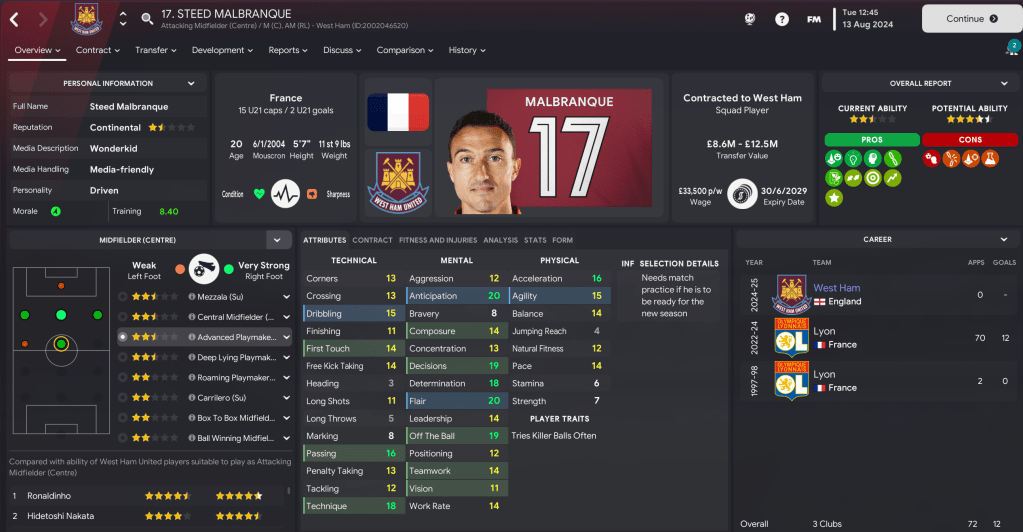Click the contract expiry circular icon

[742, 194]
